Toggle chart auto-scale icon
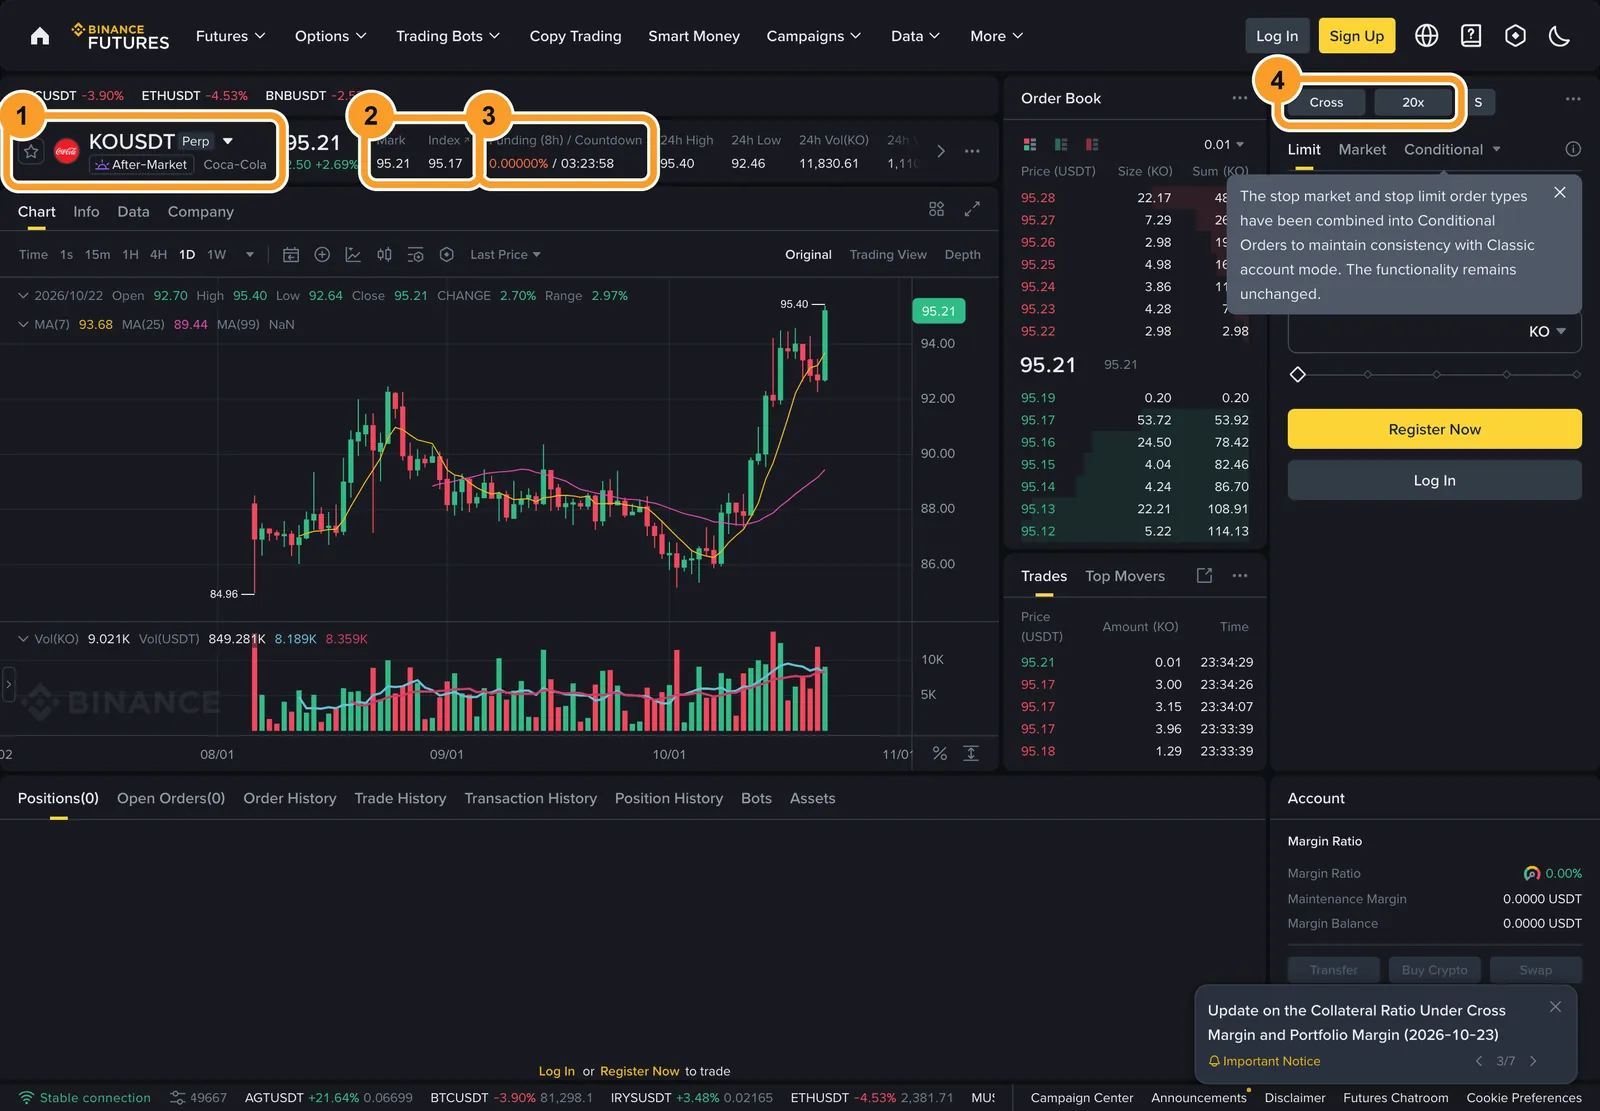The height and width of the screenshot is (1111, 1600). click(x=971, y=753)
